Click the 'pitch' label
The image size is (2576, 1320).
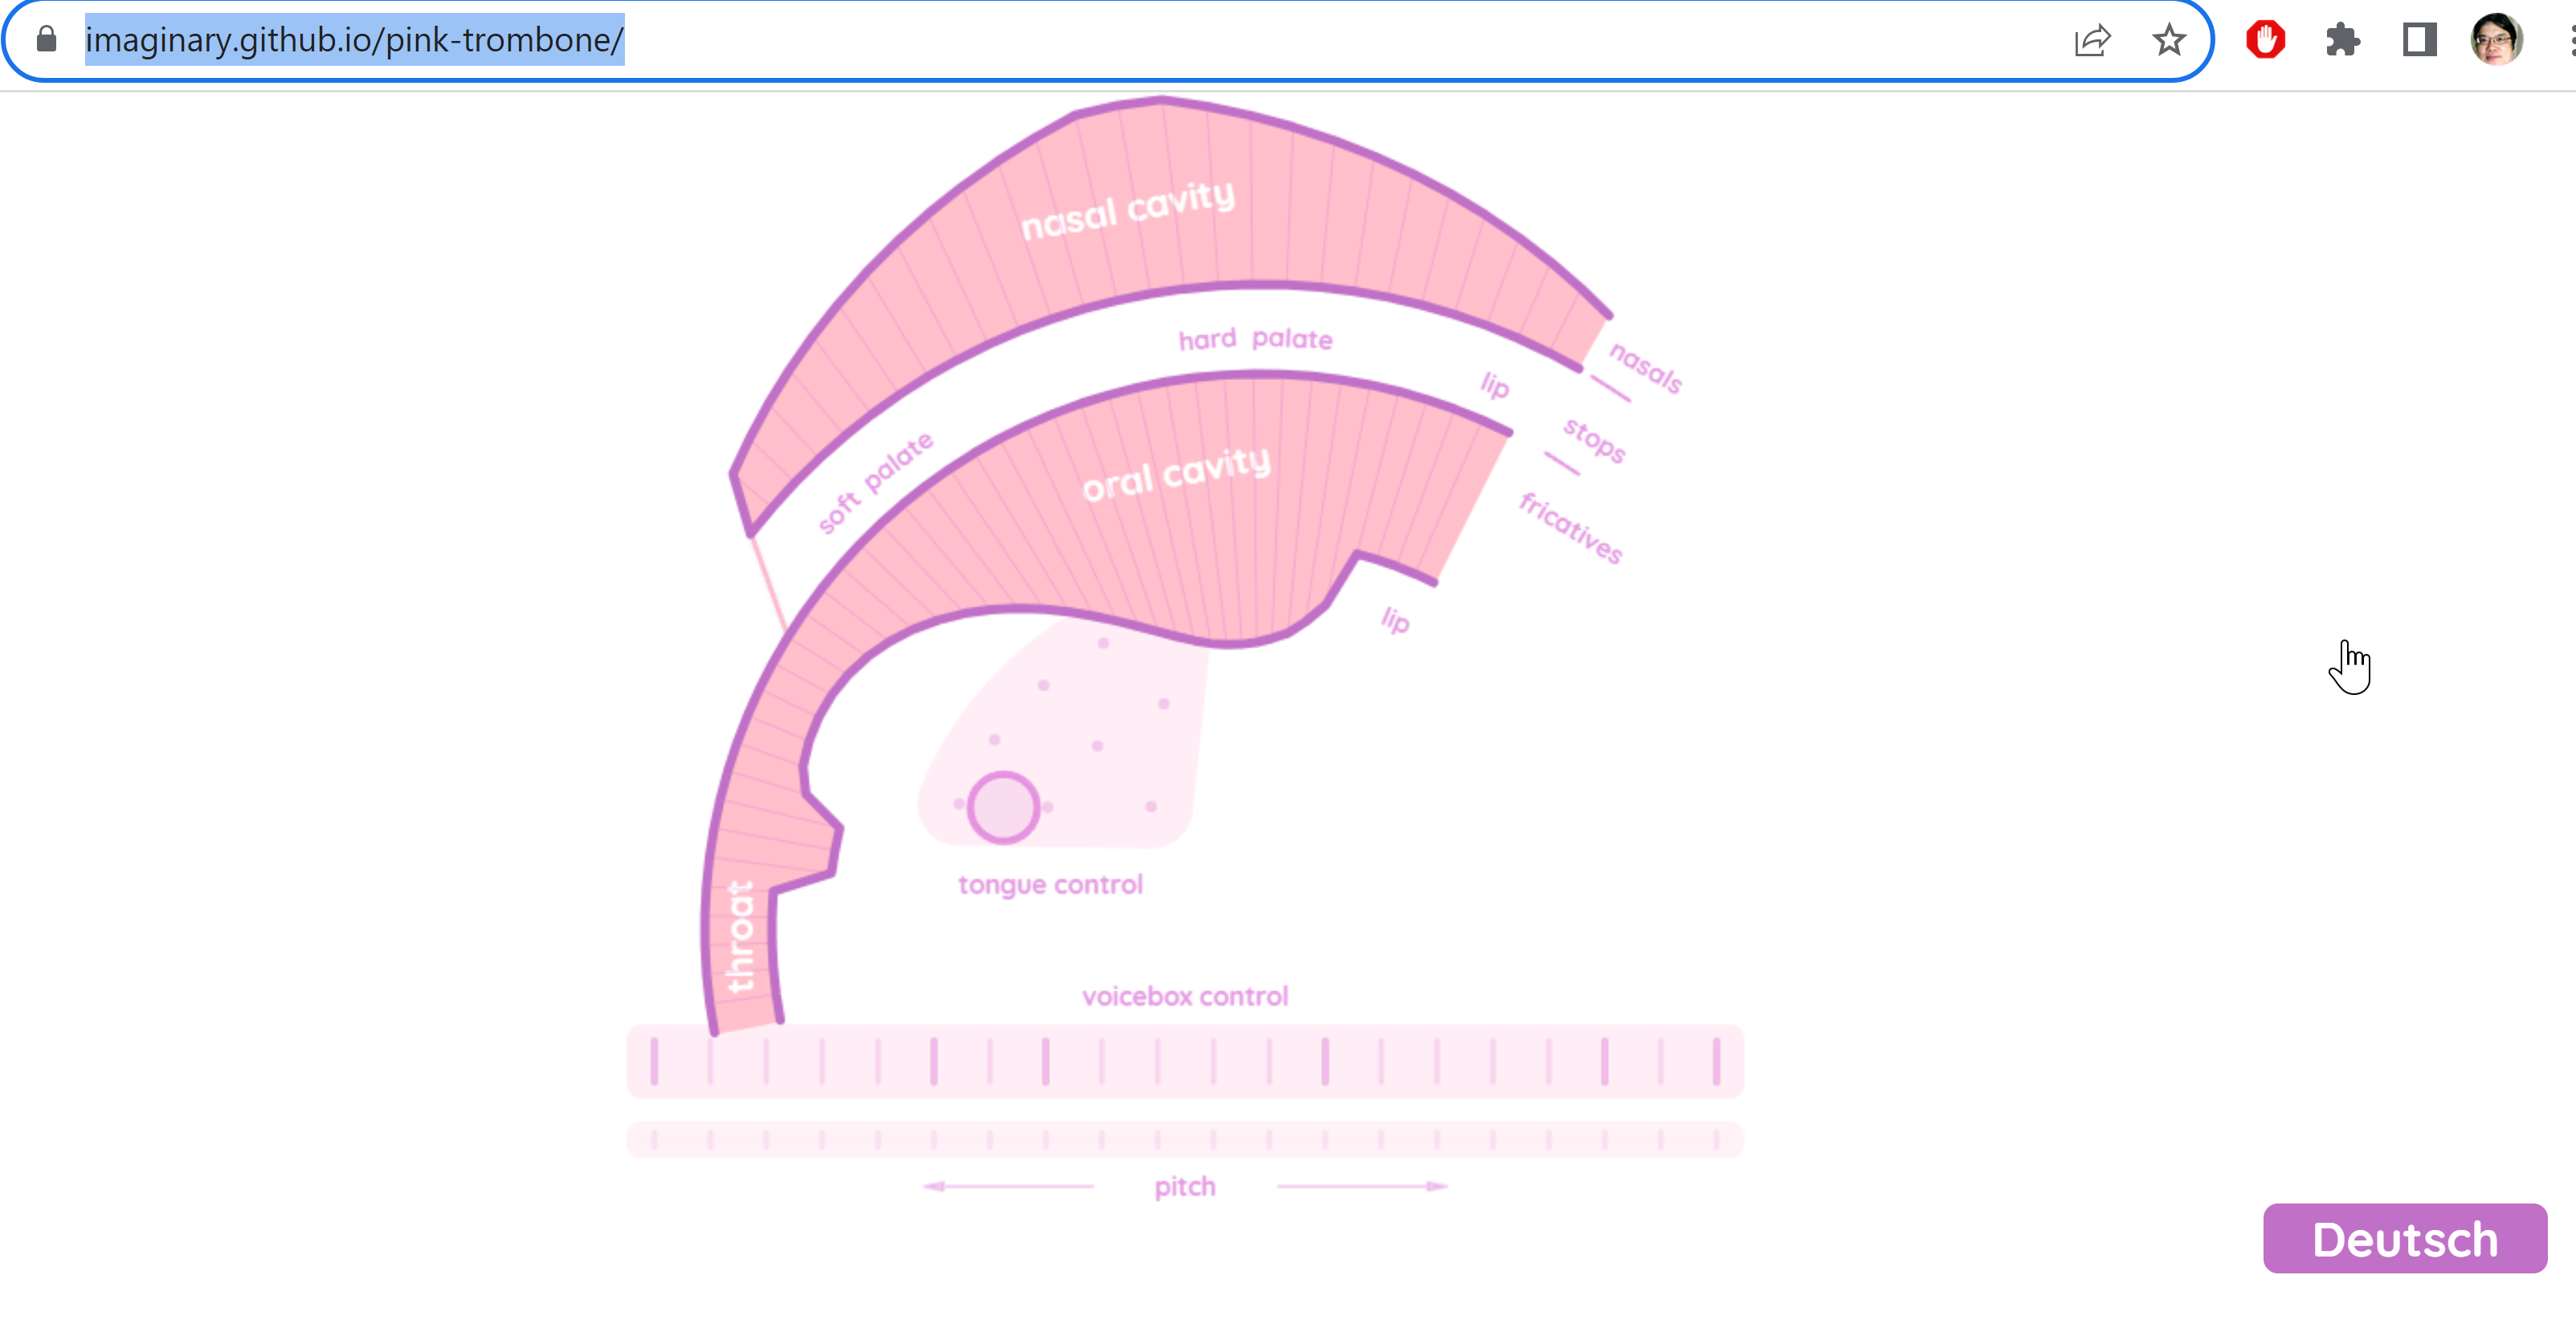point(1185,1187)
